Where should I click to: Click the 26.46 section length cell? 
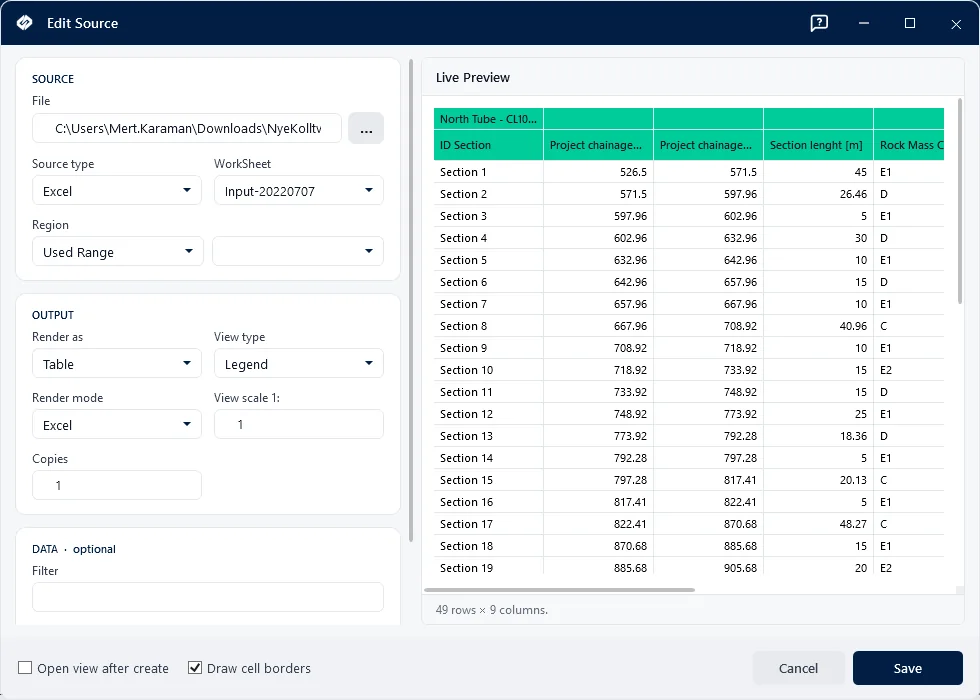tap(818, 194)
